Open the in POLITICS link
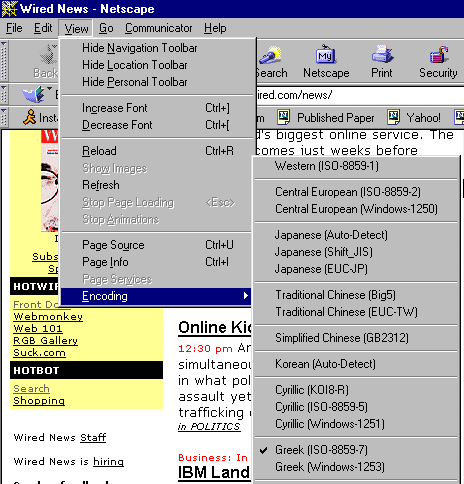The height and width of the screenshot is (484, 464). coord(209,427)
